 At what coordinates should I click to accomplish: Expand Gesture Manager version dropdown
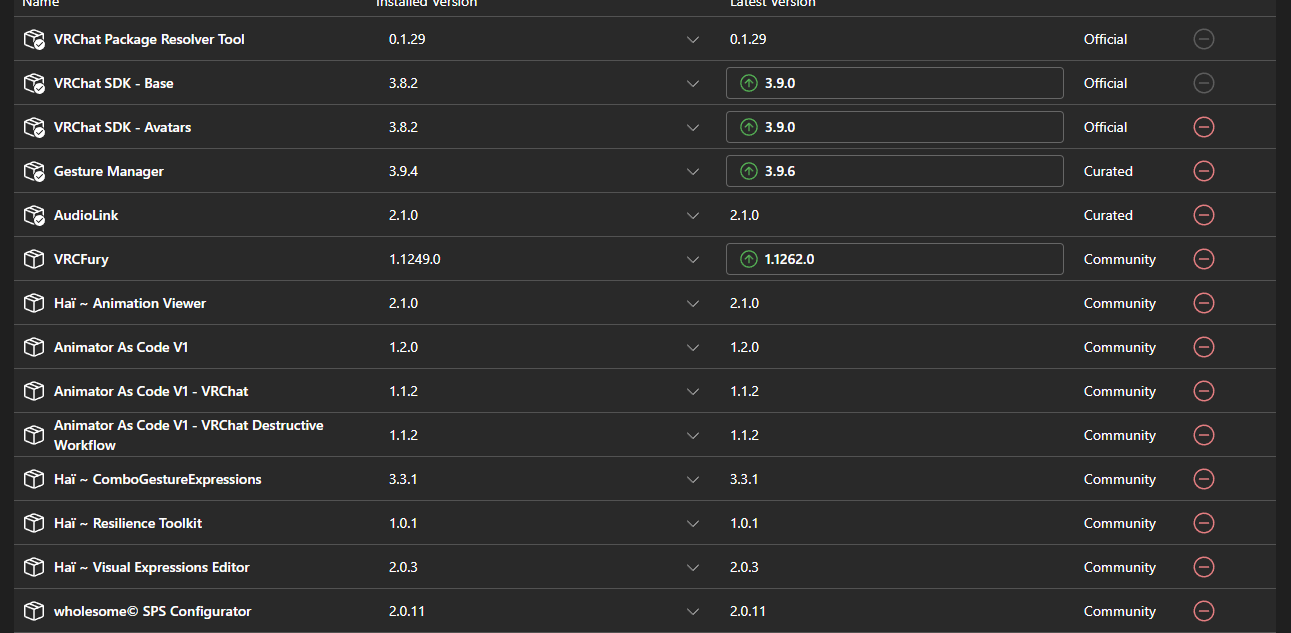pos(693,171)
